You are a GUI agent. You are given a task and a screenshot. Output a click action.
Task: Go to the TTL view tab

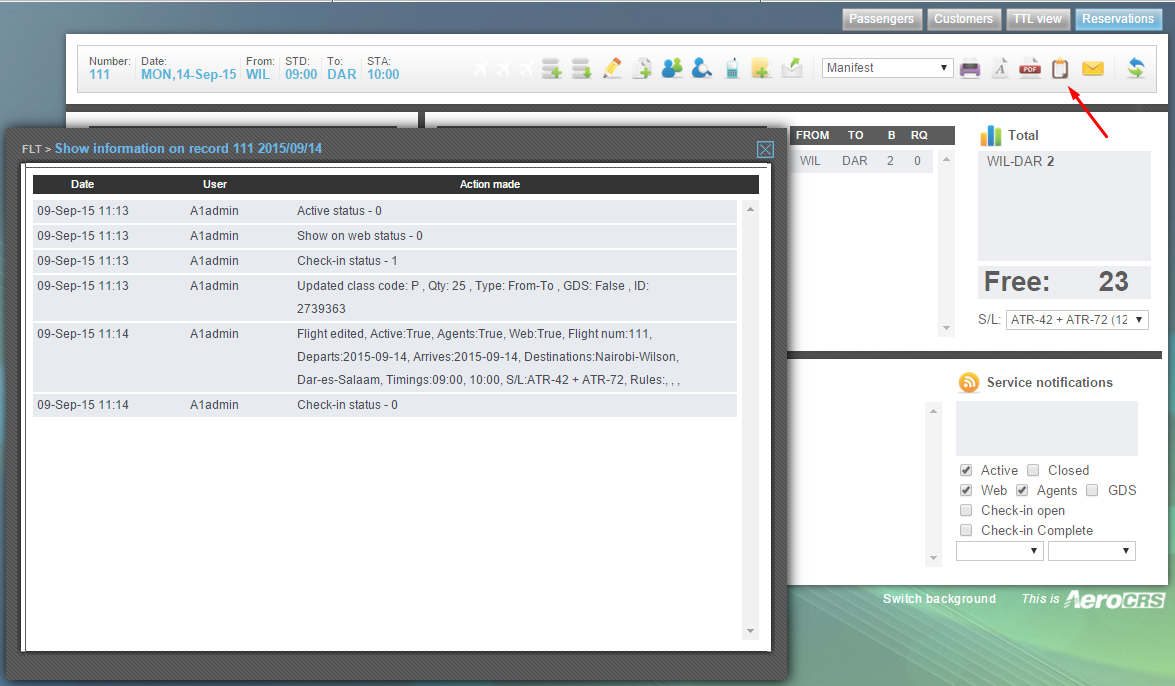tap(1037, 19)
